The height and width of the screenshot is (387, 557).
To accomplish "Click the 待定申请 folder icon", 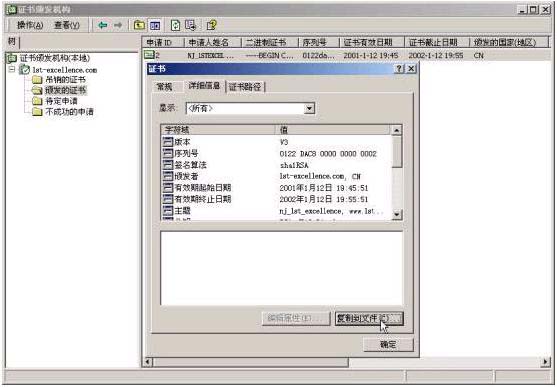I will coord(37,101).
